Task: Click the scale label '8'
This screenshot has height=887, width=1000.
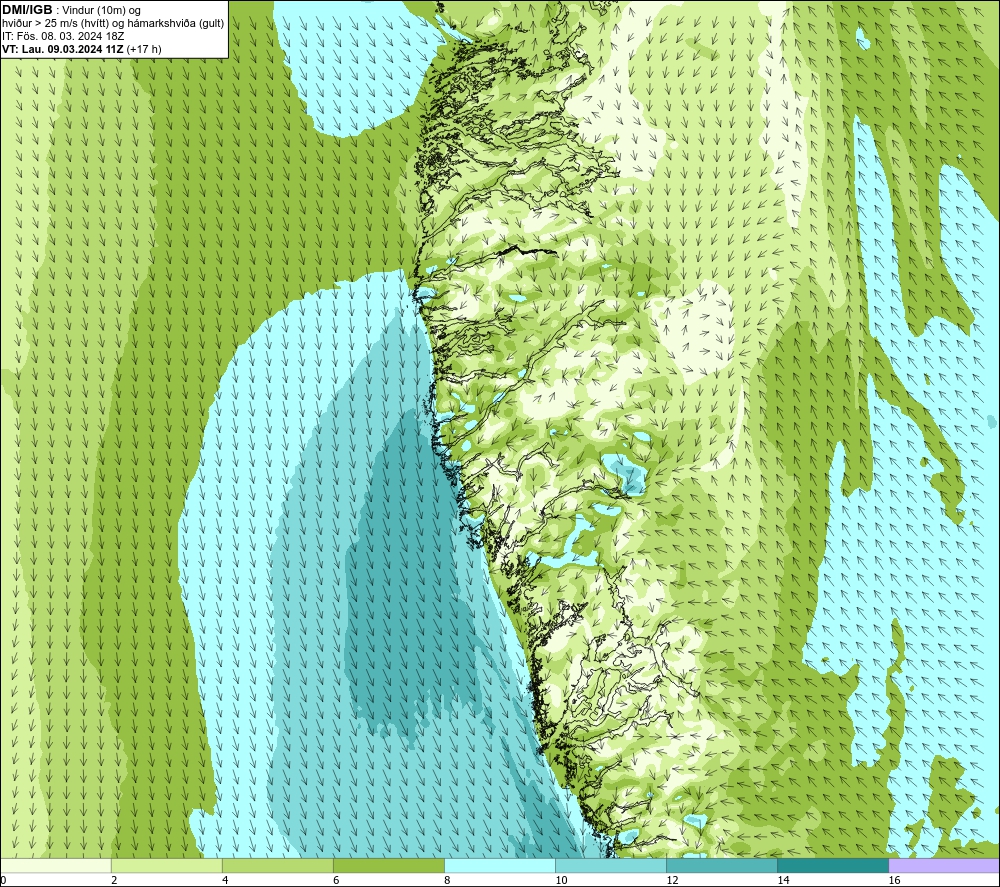Action: [x=447, y=880]
